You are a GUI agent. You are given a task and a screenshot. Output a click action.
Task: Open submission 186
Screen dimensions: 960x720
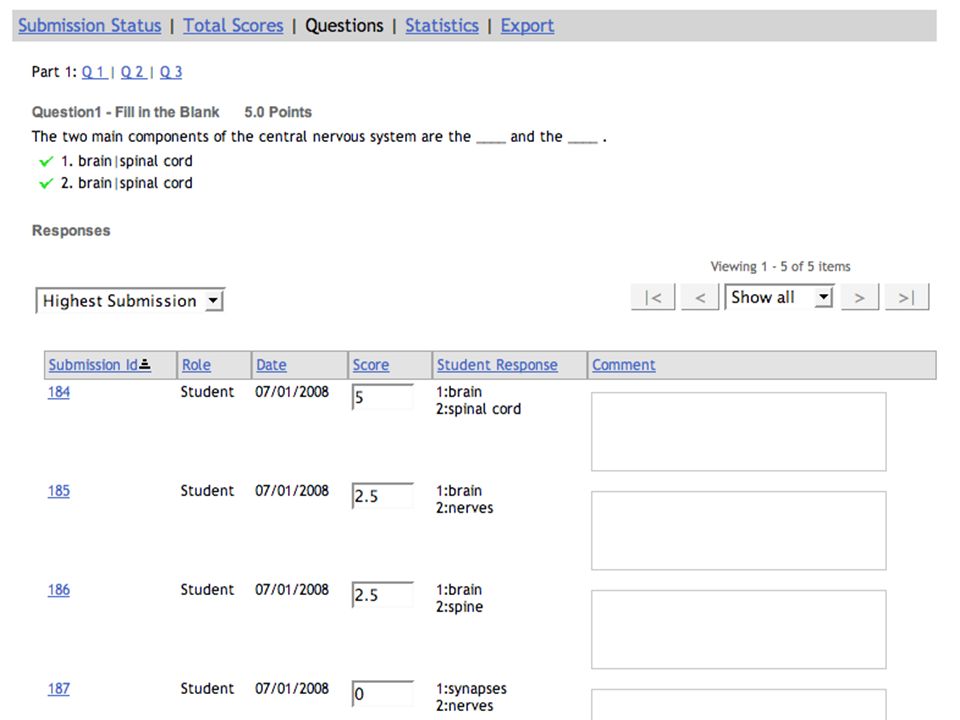(59, 590)
